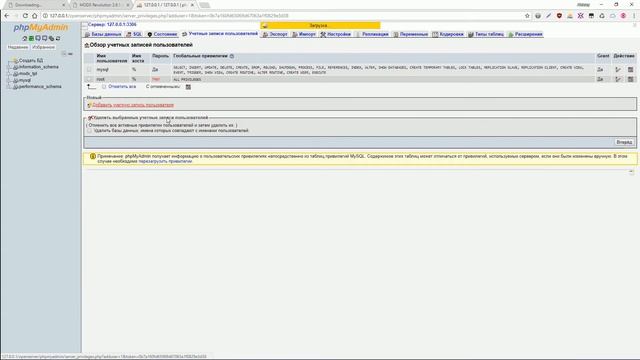Switch to MODX Revolution browser tab
The width and height of the screenshot is (640, 360).
[x=100, y=5]
